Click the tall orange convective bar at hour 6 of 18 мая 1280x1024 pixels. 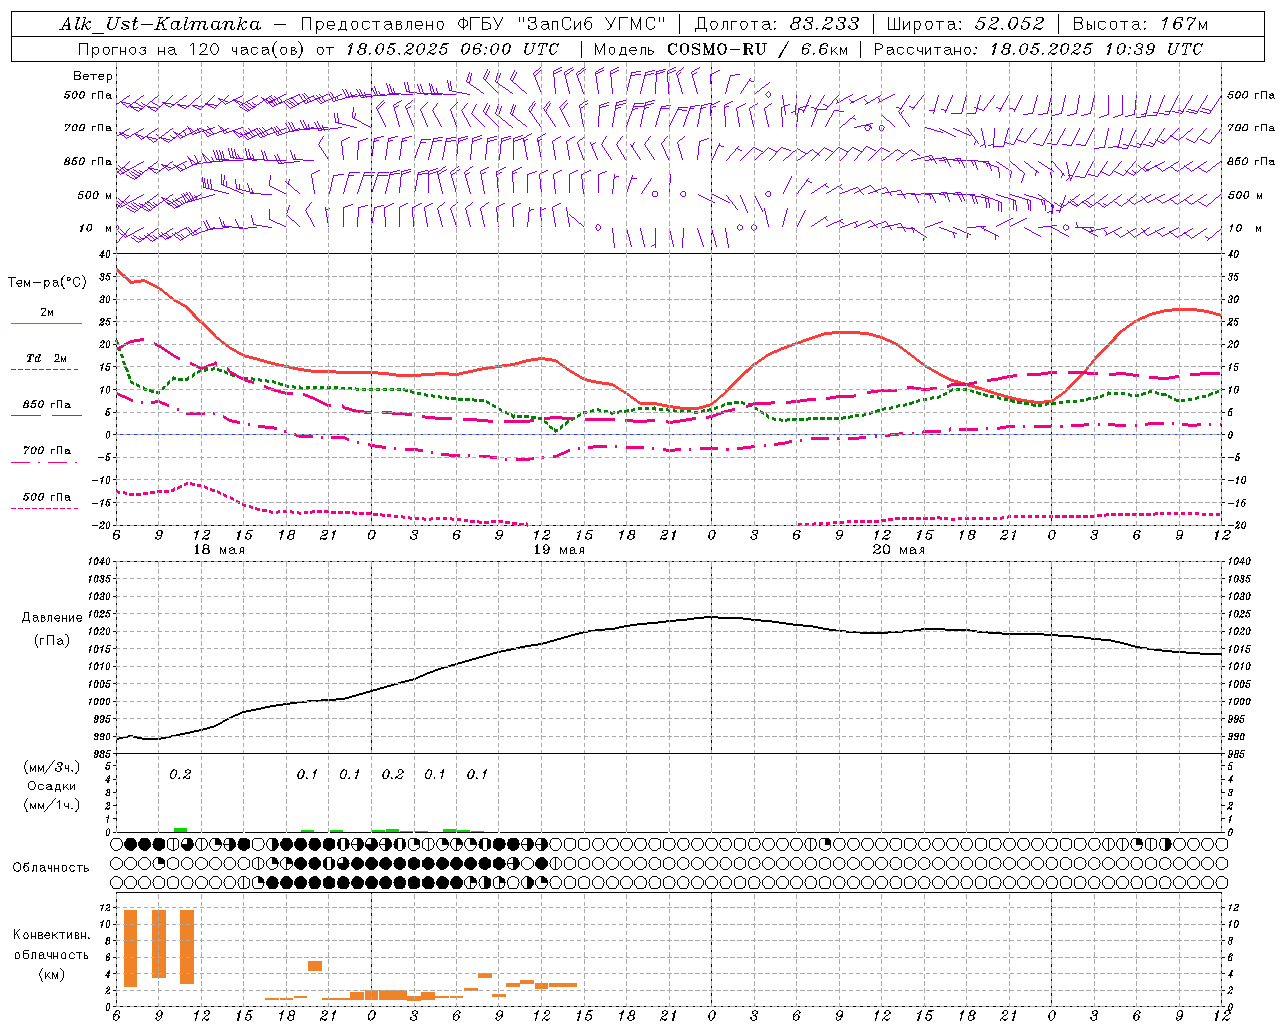click(130, 948)
